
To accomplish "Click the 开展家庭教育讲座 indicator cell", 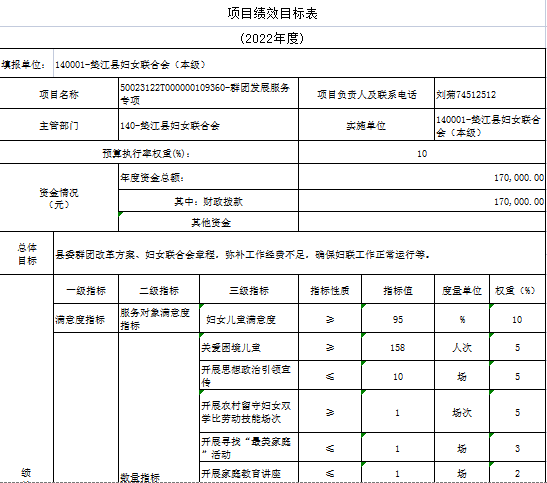I will (249, 473).
